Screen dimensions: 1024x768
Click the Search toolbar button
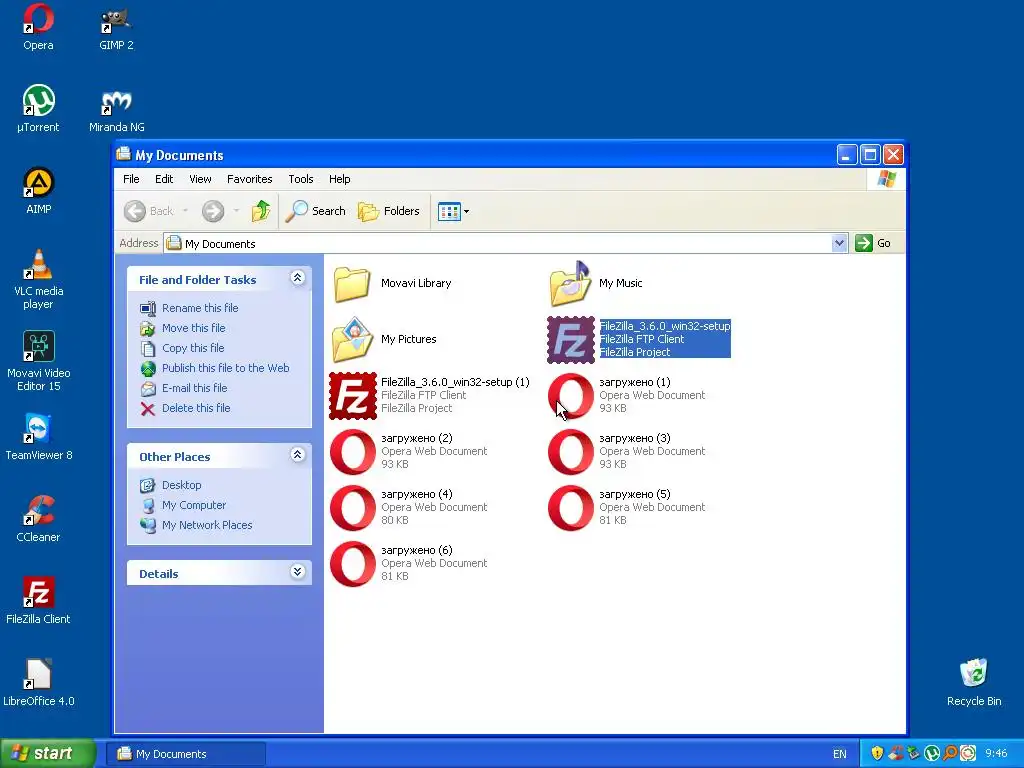point(316,211)
